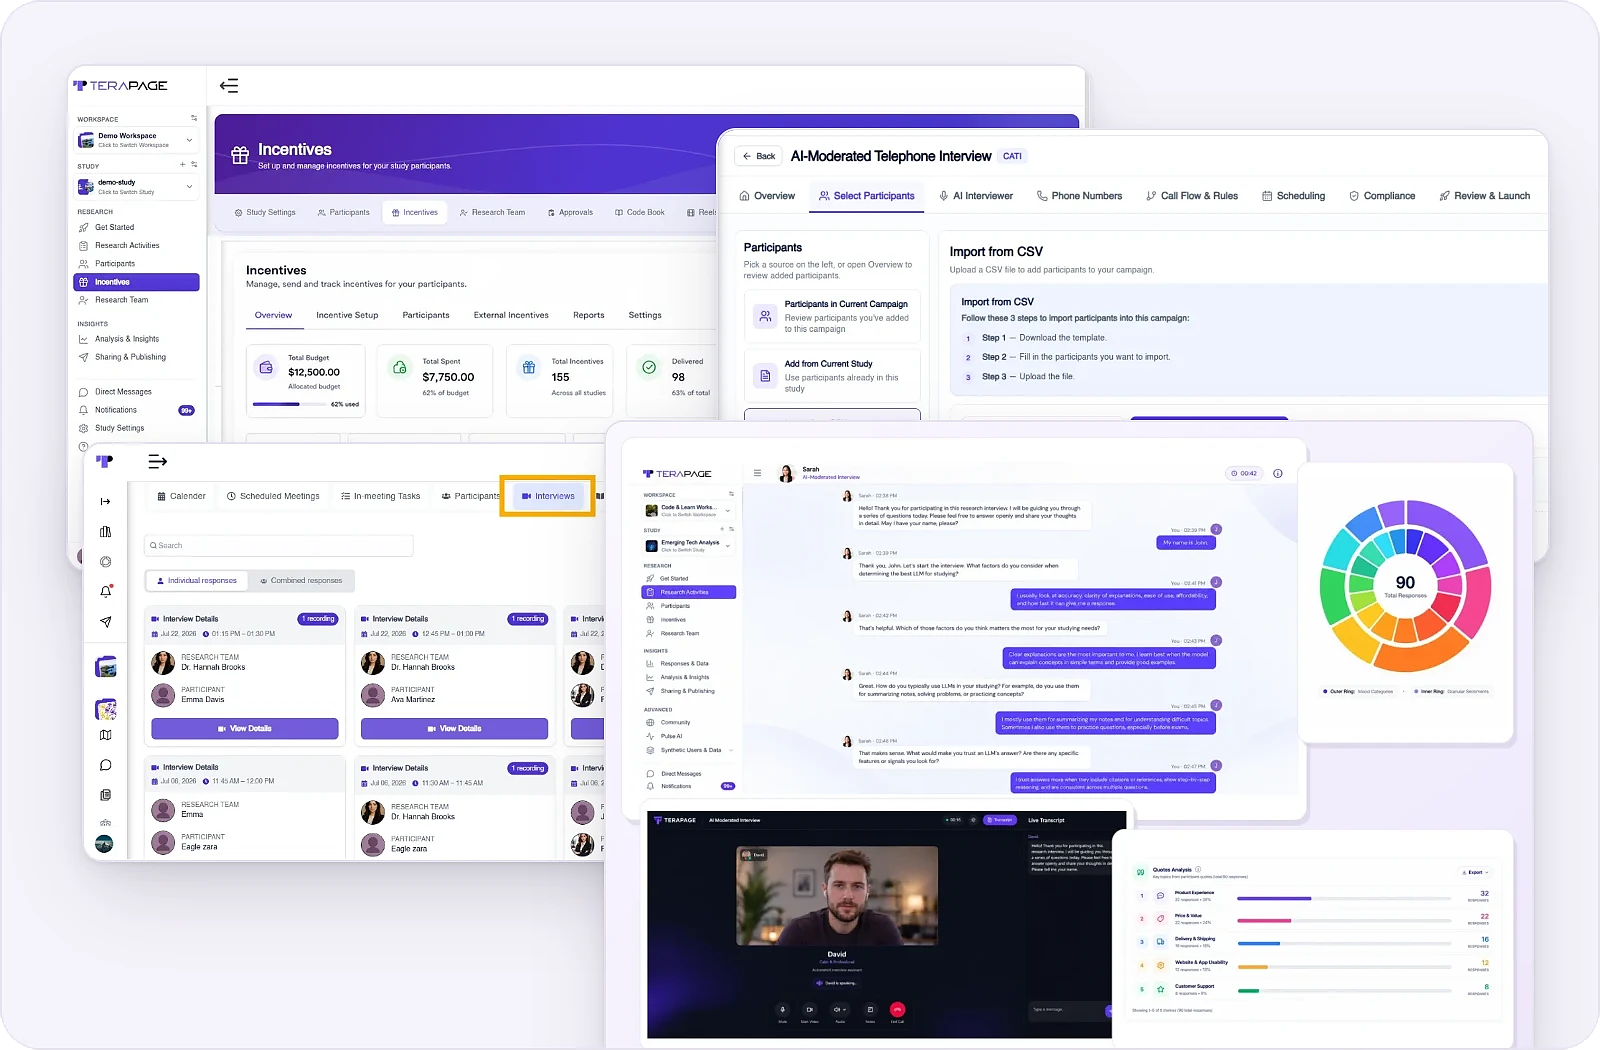Viewport: 1600px width, 1050px height.
Task: Click Product Experience progress bar in Quotes Analysis
Action: point(1344,898)
